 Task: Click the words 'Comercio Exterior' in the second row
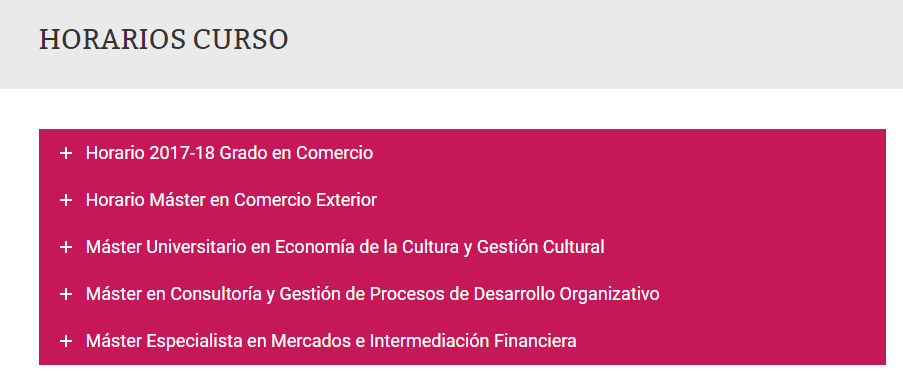(305, 200)
